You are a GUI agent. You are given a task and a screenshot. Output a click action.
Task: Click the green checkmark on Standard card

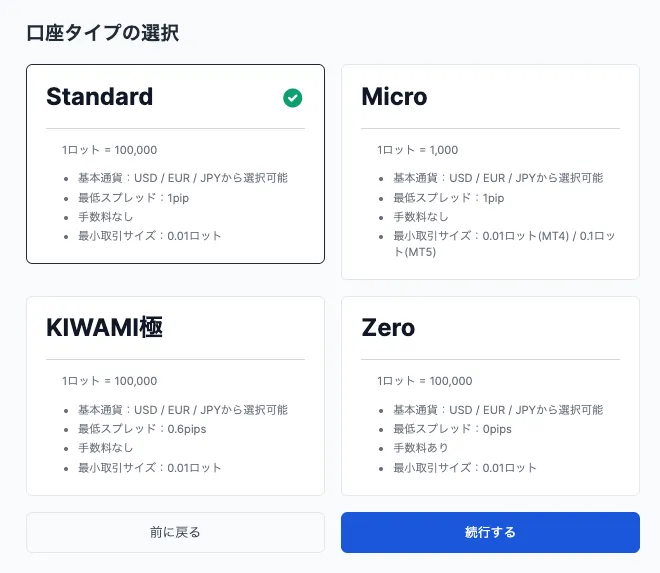point(292,97)
